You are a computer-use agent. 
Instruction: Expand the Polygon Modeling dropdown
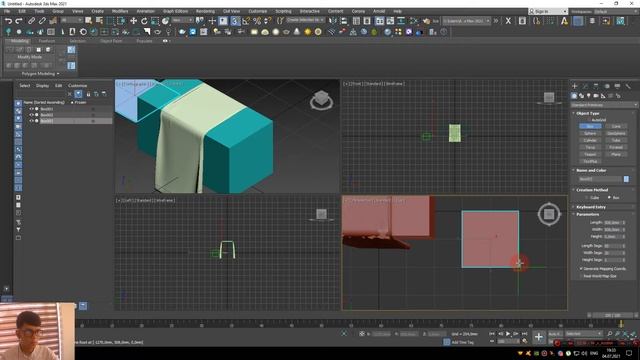pyautogui.click(x=40, y=74)
